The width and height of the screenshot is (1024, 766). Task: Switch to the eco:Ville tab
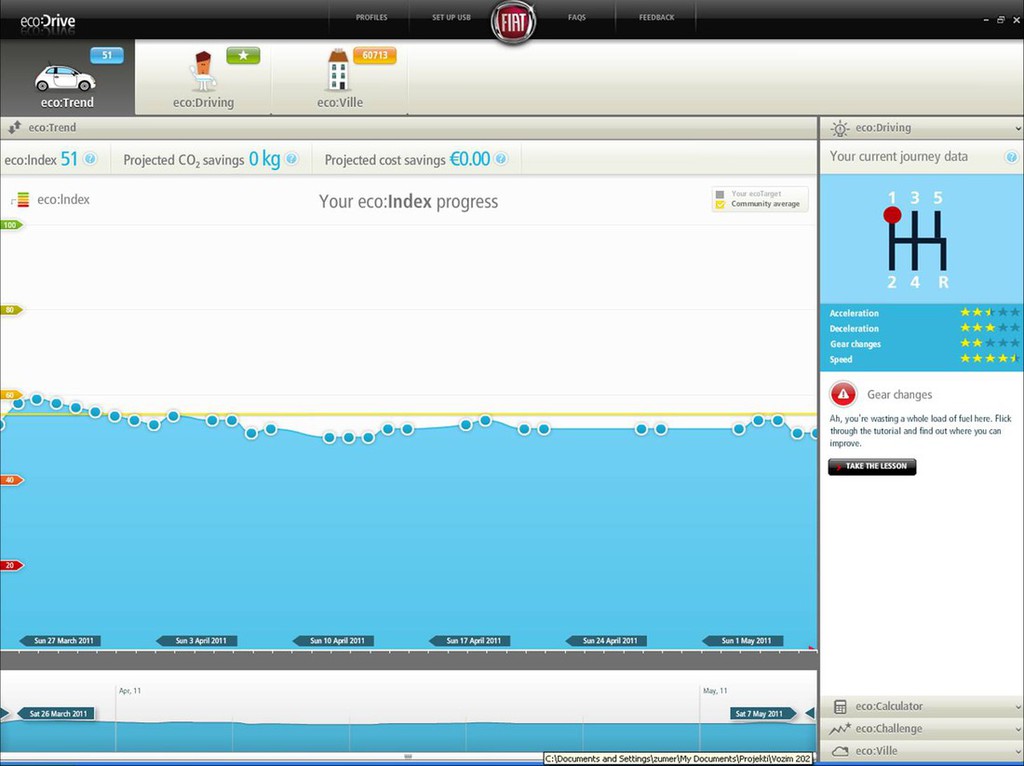click(x=340, y=78)
